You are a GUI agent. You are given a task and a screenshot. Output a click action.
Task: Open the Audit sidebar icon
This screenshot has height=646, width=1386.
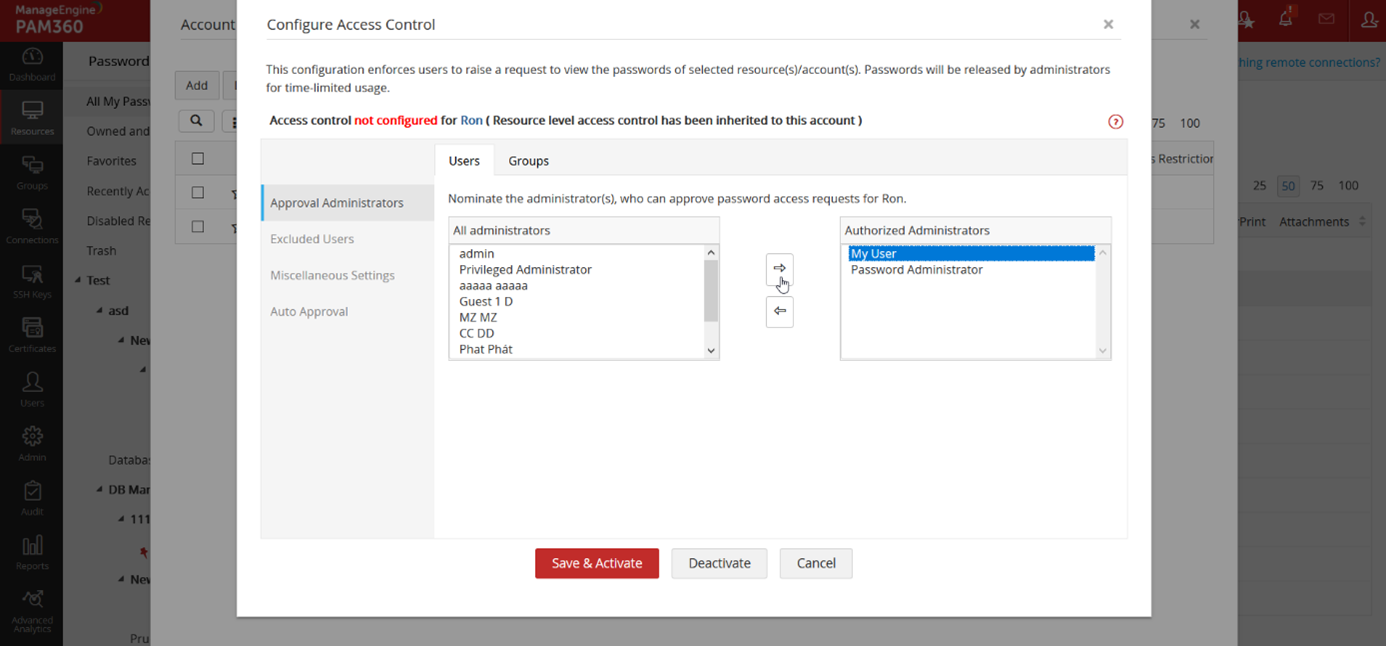click(32, 497)
